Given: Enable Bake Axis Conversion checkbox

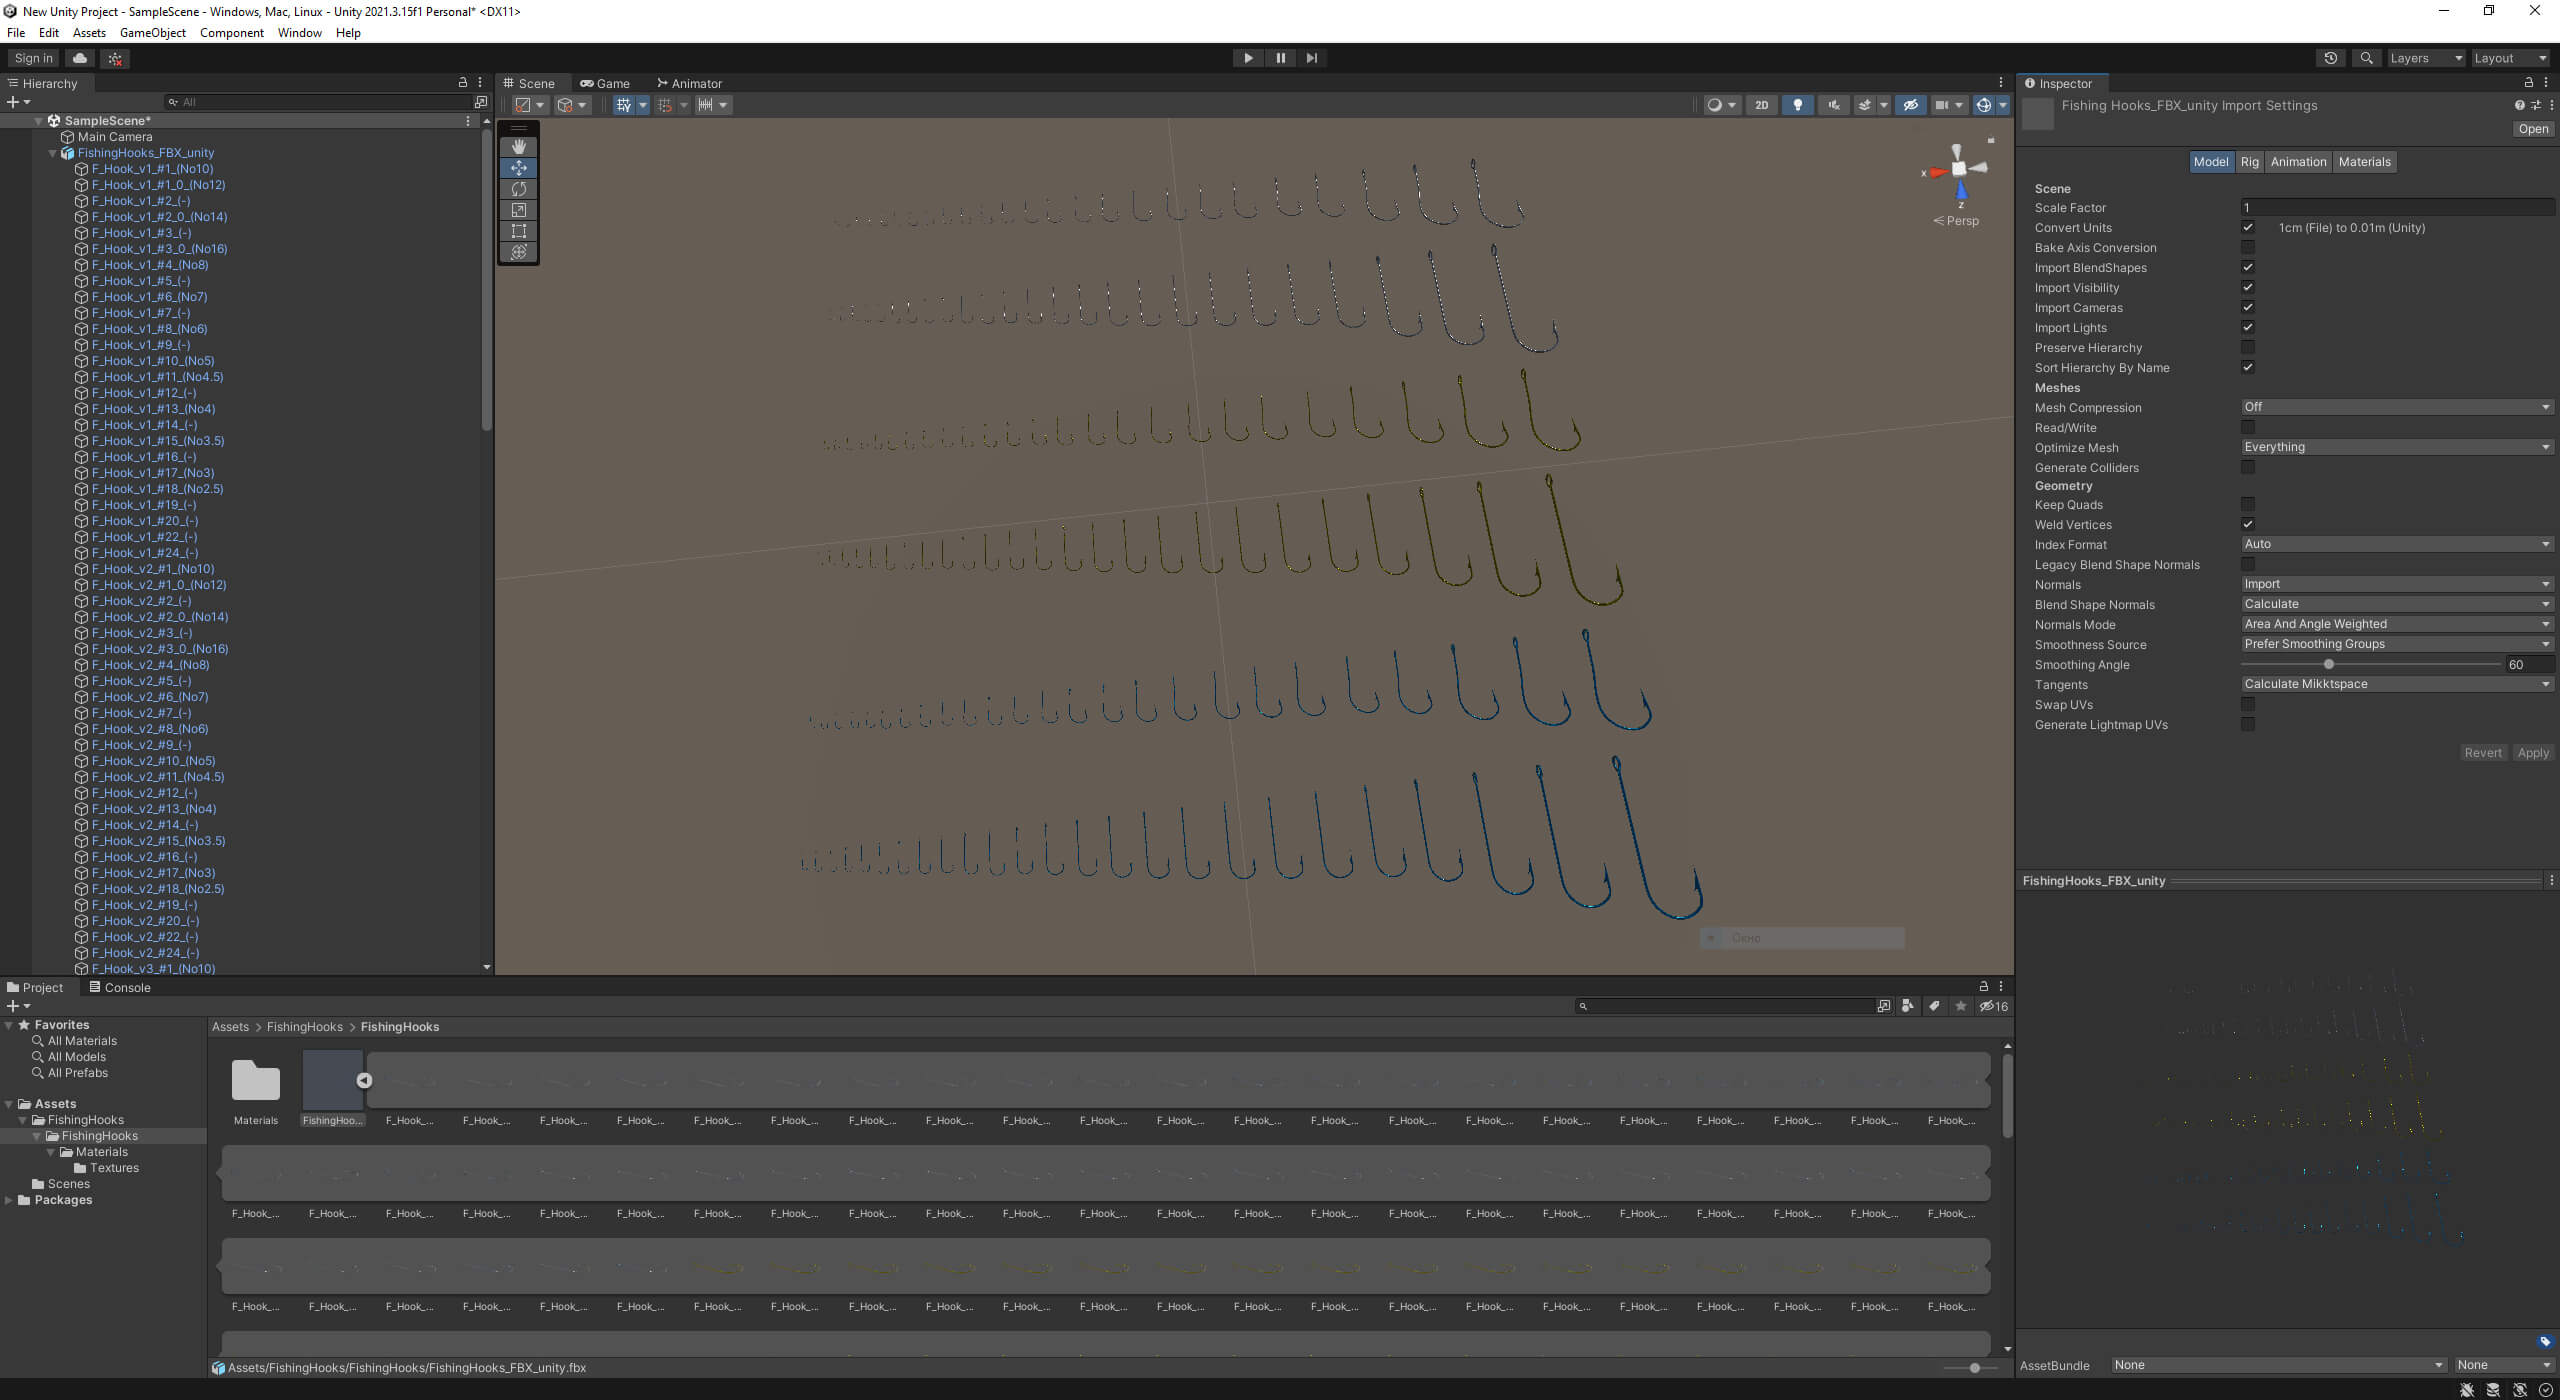Looking at the screenshot, I should (x=2247, y=248).
